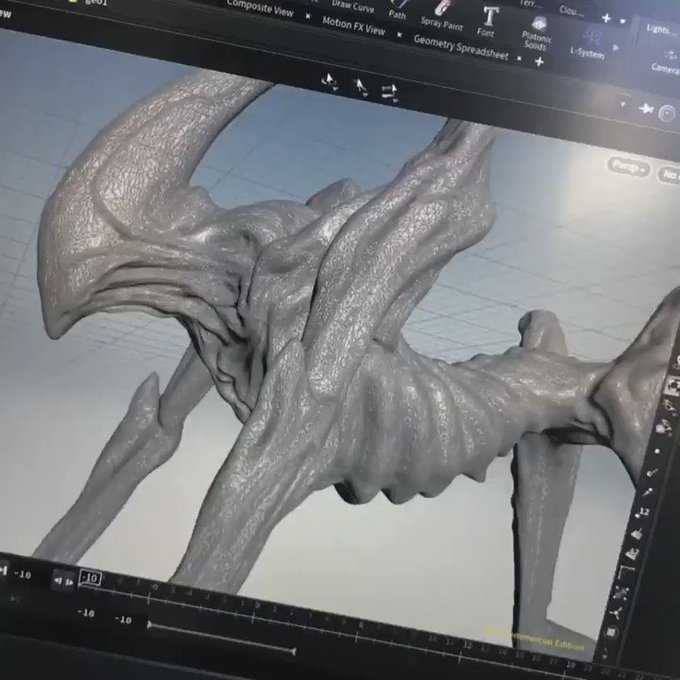Click the range slider right handle
Viewport: 680px width, 680px height.
(x=294, y=651)
